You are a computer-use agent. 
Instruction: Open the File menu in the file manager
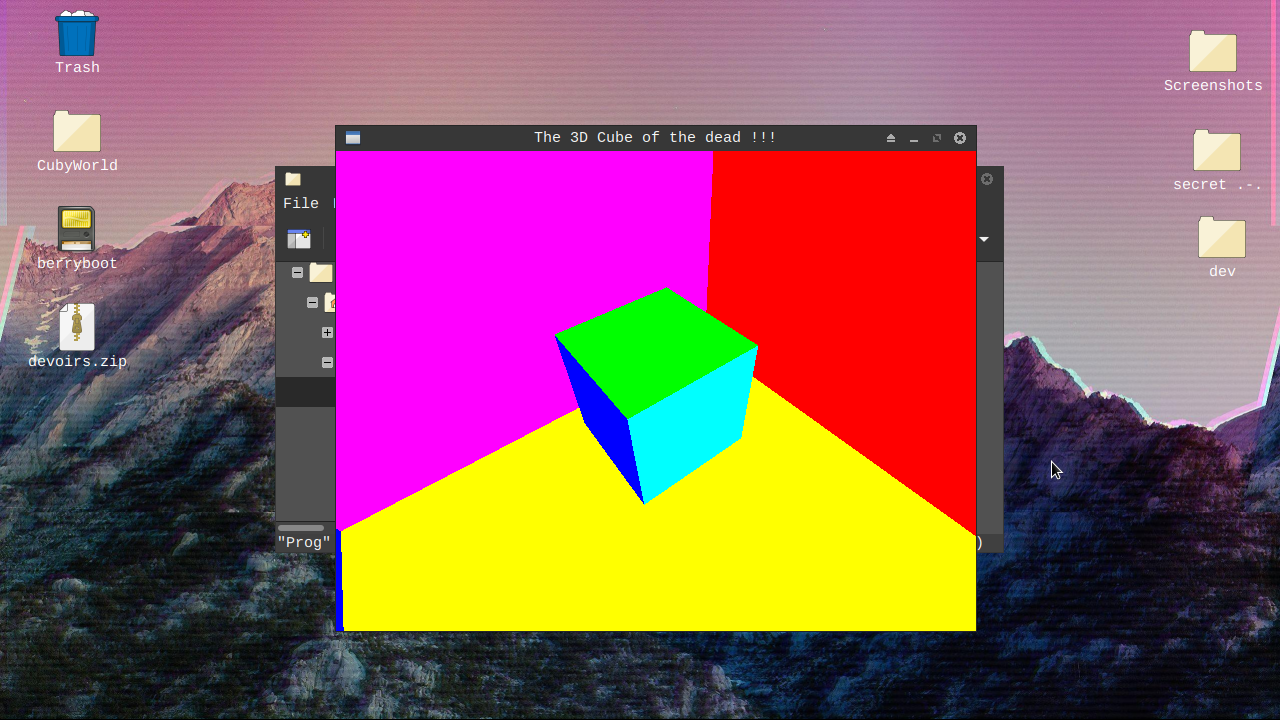[301, 203]
